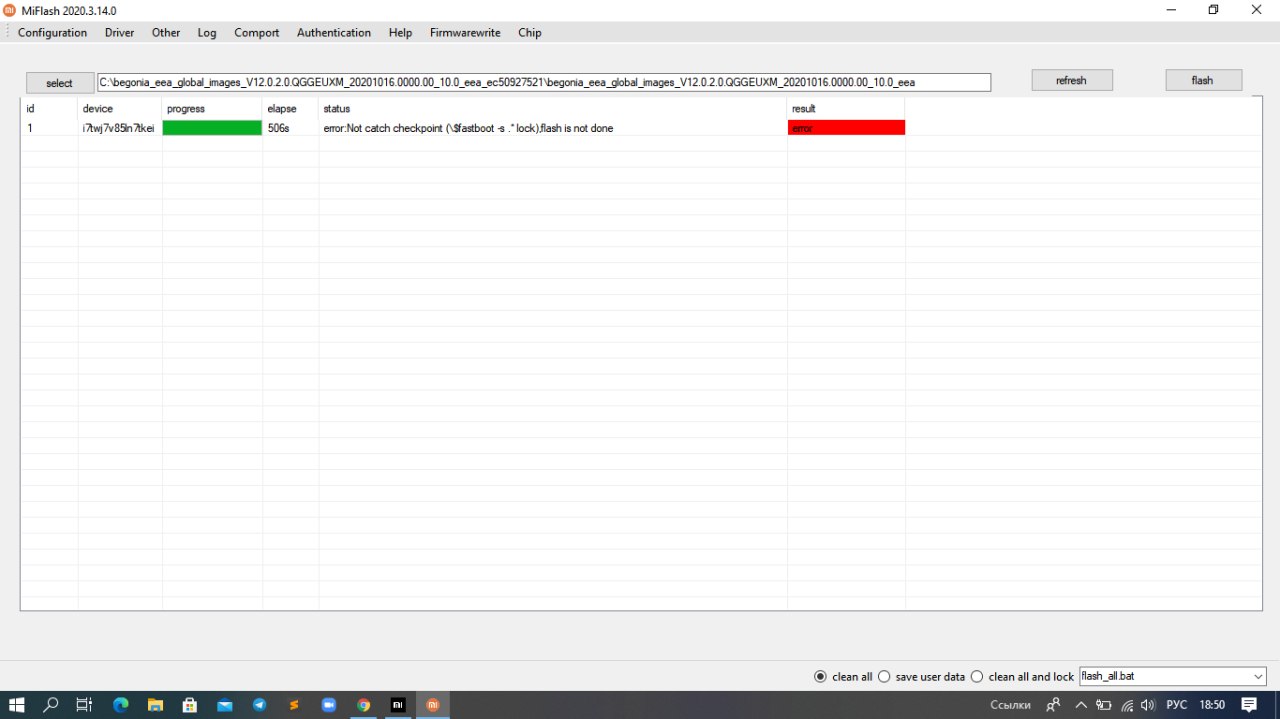The image size is (1280, 719).
Task: Expand the flash_all.bat script dropdown
Action: point(1258,677)
